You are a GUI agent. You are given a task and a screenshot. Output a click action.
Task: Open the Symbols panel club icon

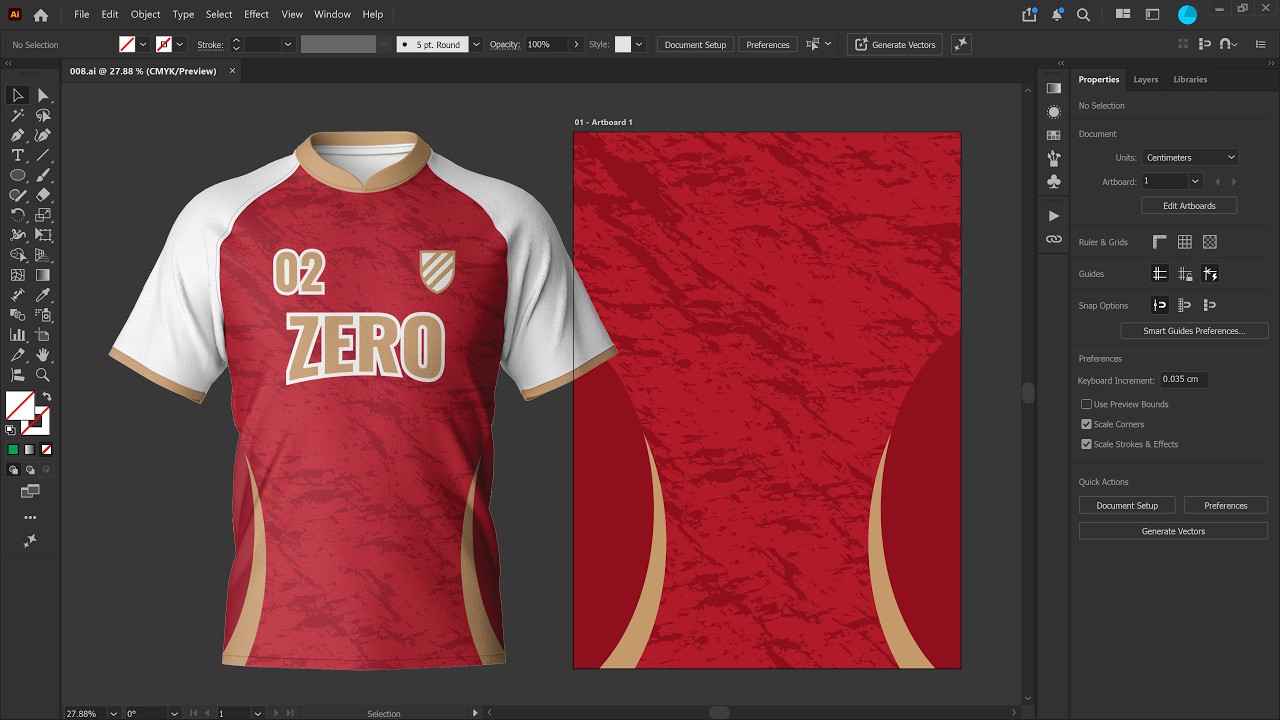(1053, 182)
